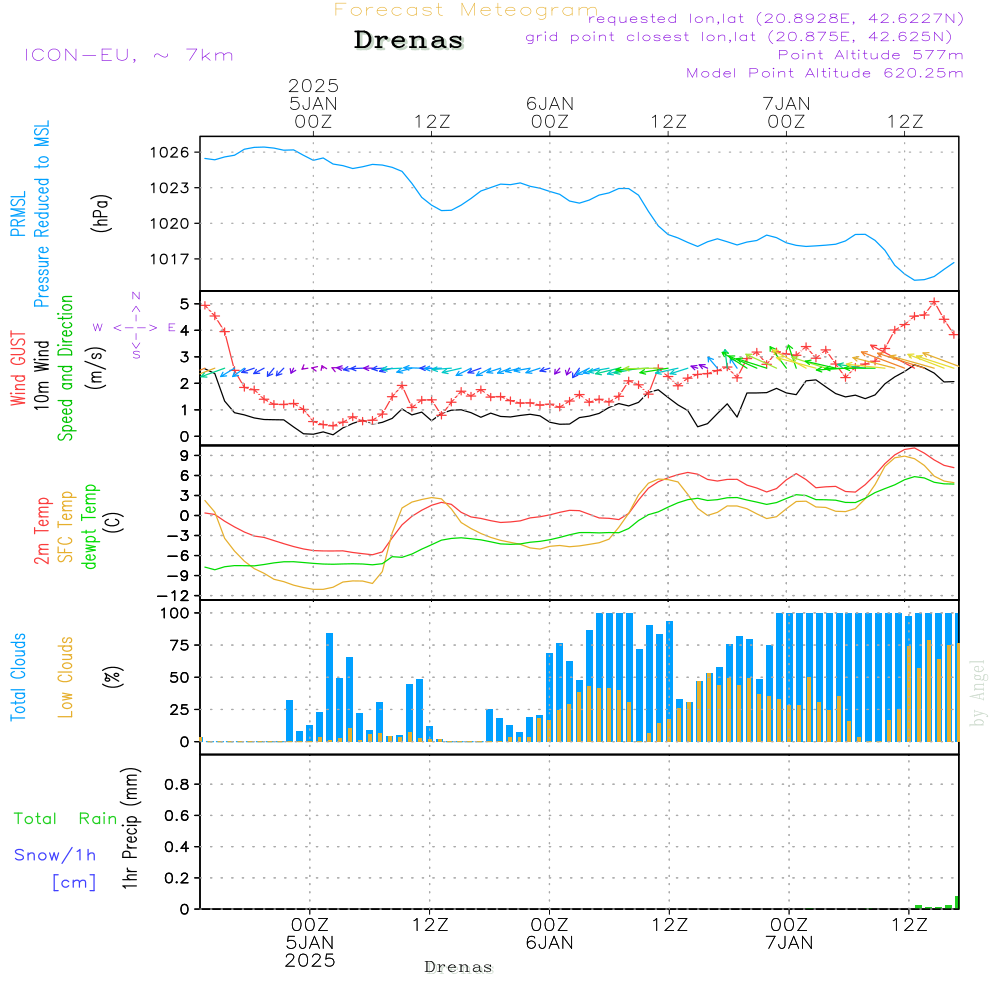Click the Snow/1h [cm] legend text

tap(55, 868)
